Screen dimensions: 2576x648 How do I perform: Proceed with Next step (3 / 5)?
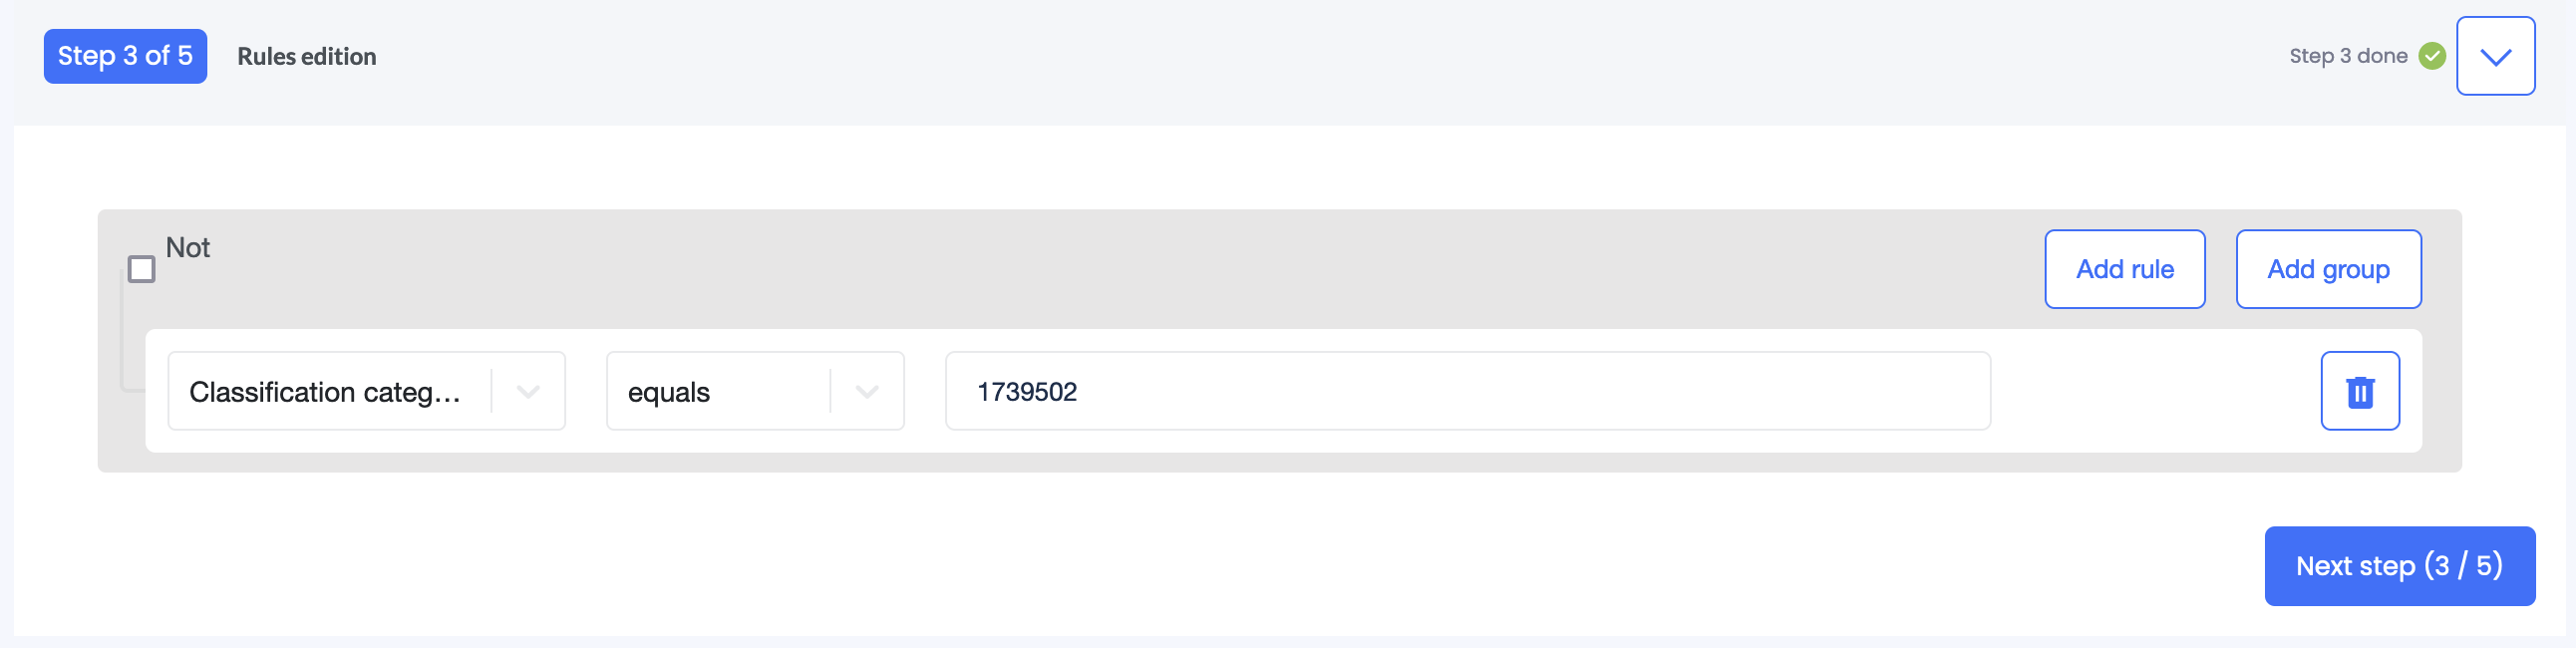(2399, 565)
